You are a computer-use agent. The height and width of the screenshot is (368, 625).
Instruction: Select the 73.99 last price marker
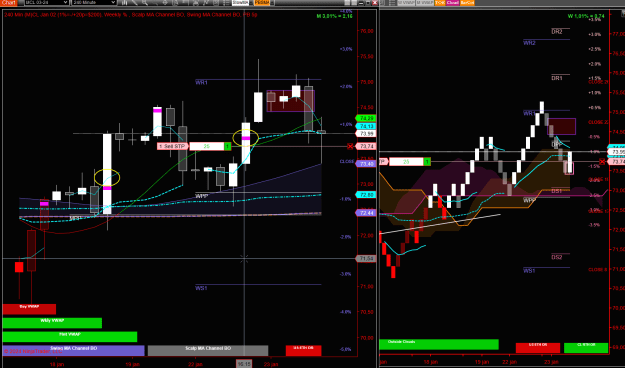click(x=366, y=134)
